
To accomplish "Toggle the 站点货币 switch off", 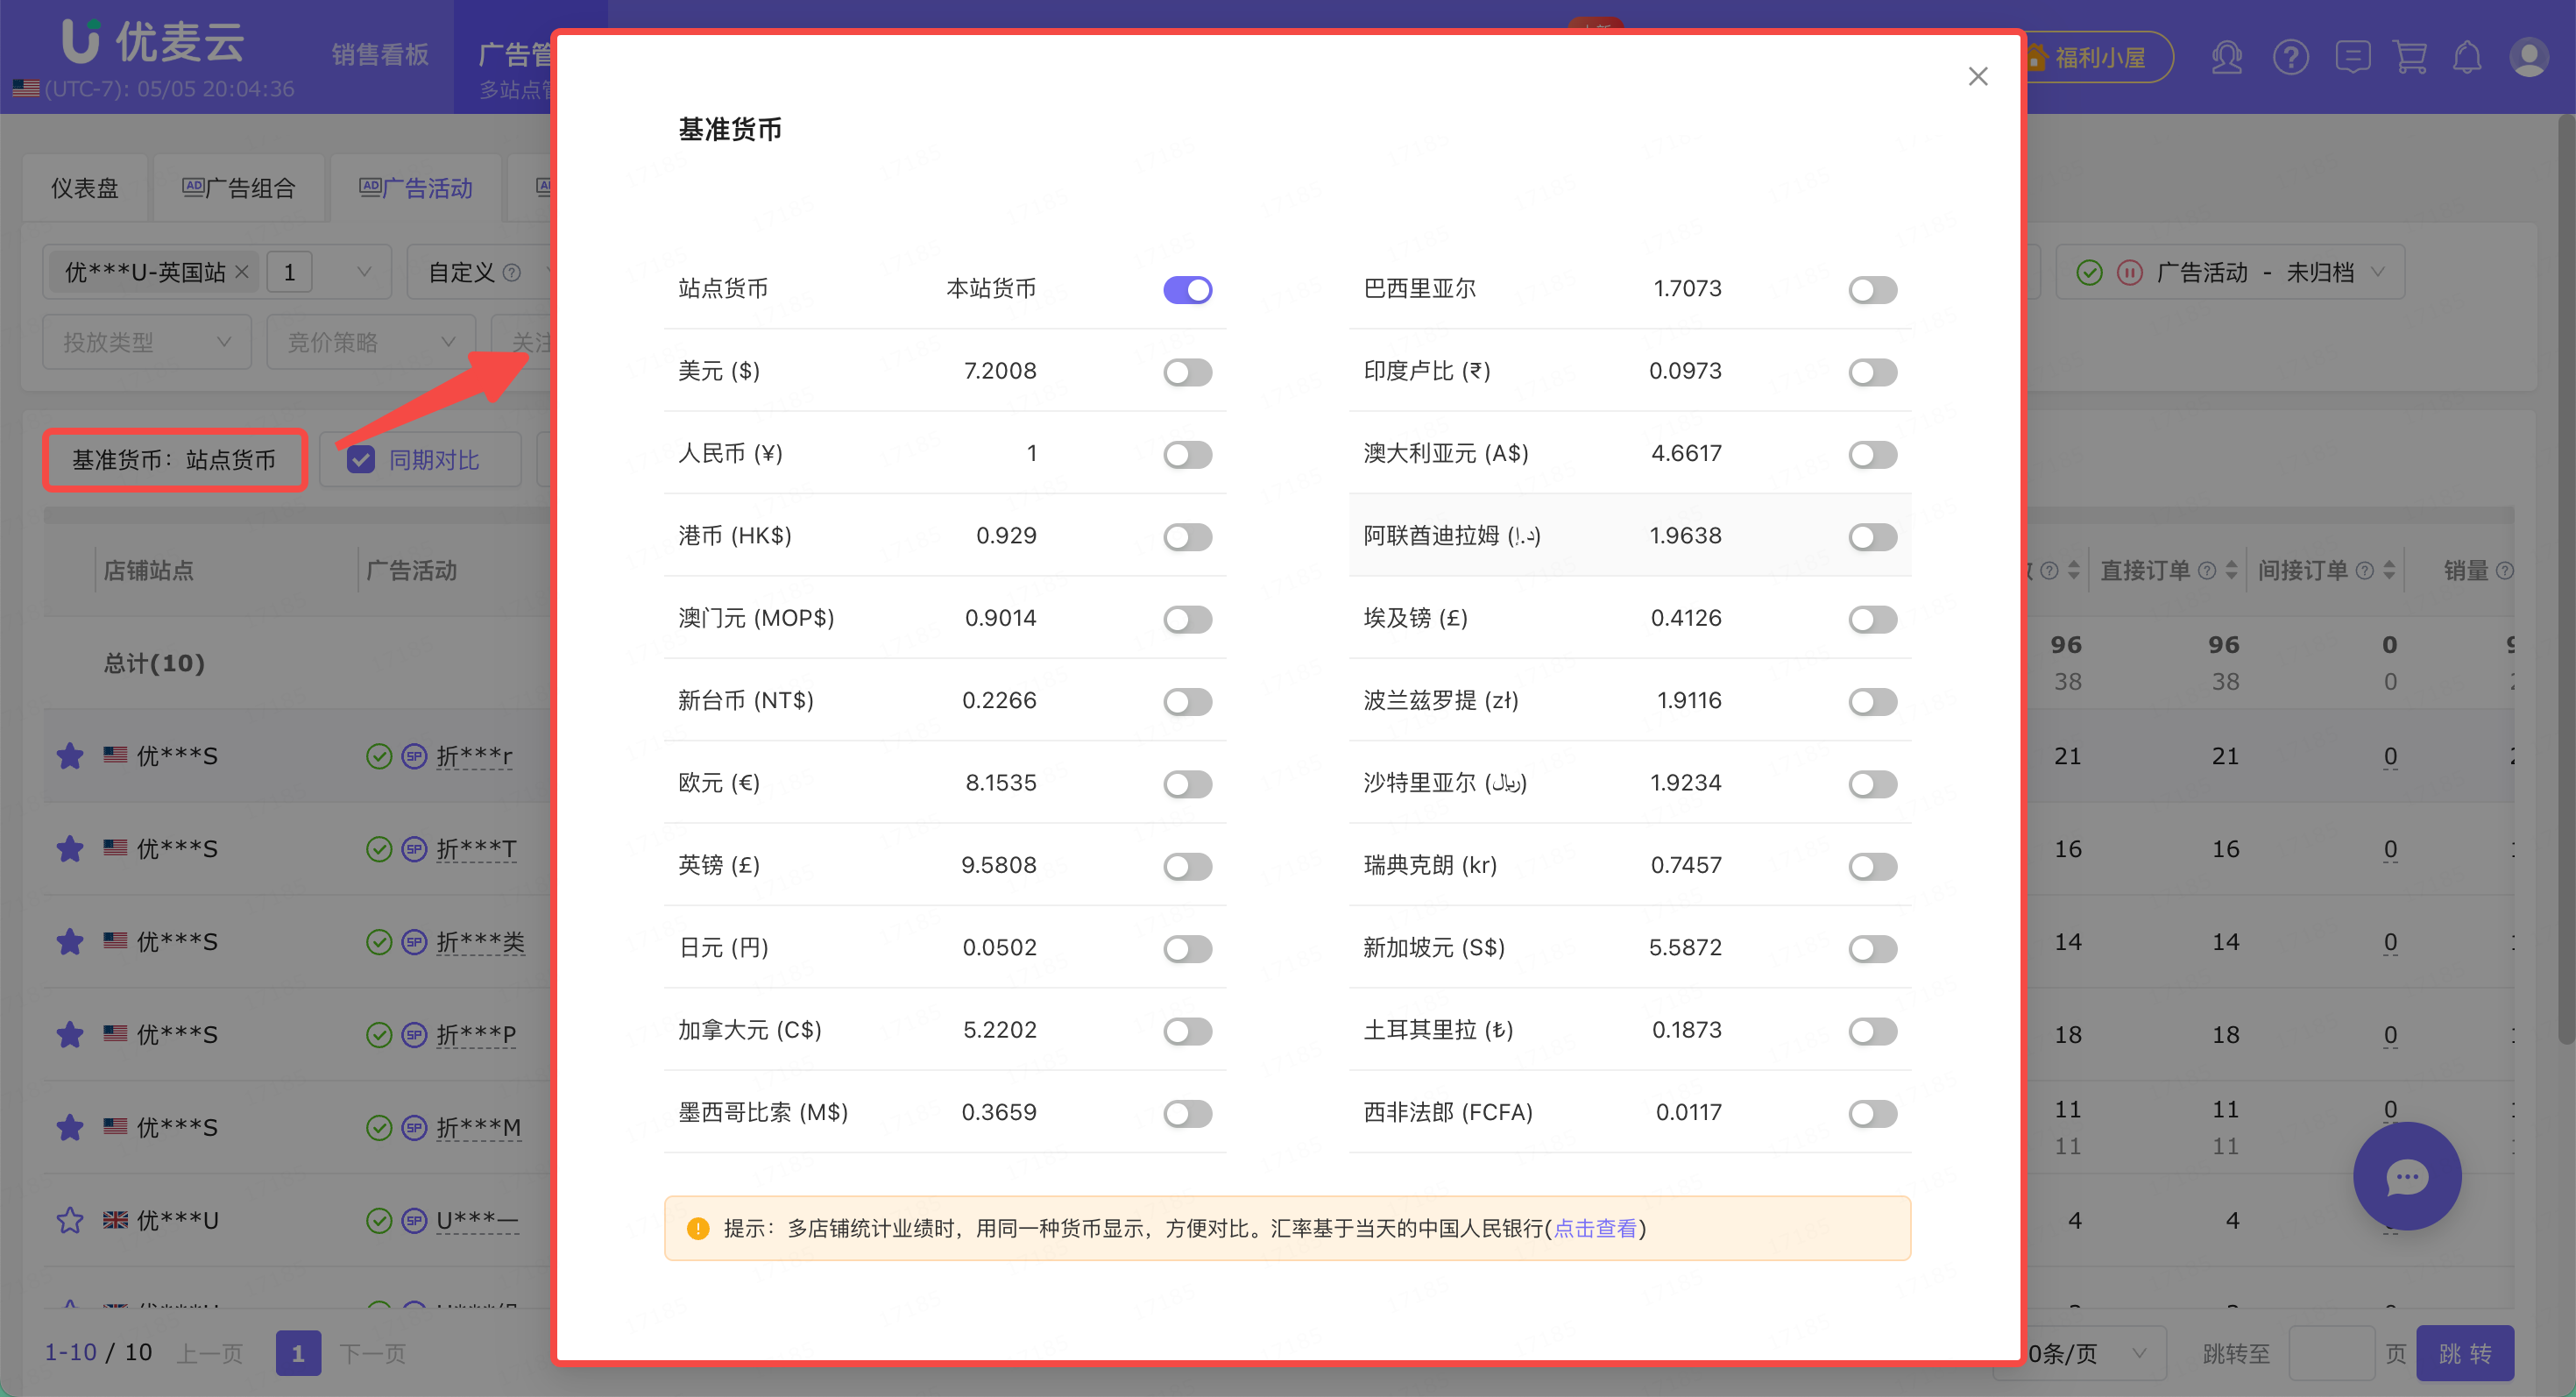I will pyautogui.click(x=1187, y=290).
